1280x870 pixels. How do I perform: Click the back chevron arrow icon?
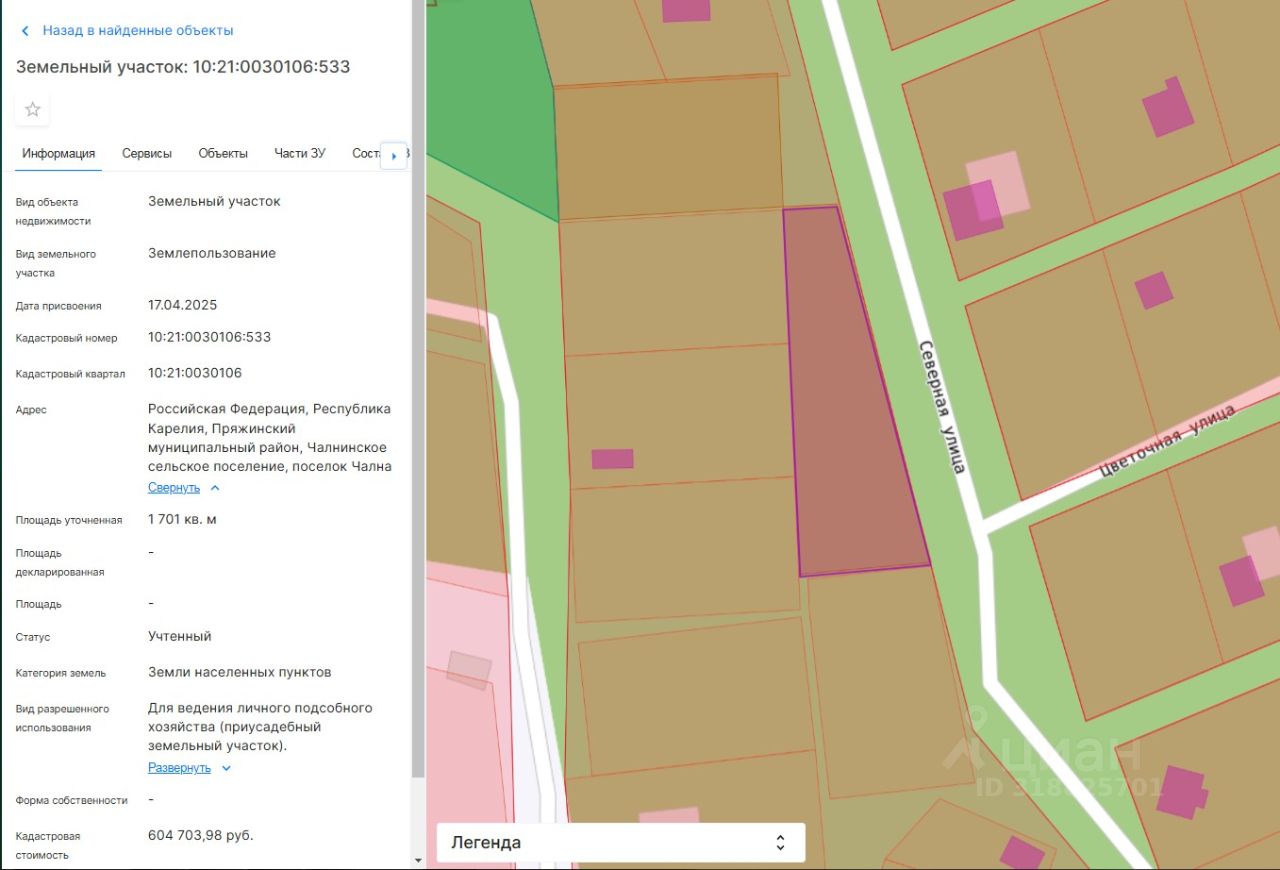pos(25,31)
